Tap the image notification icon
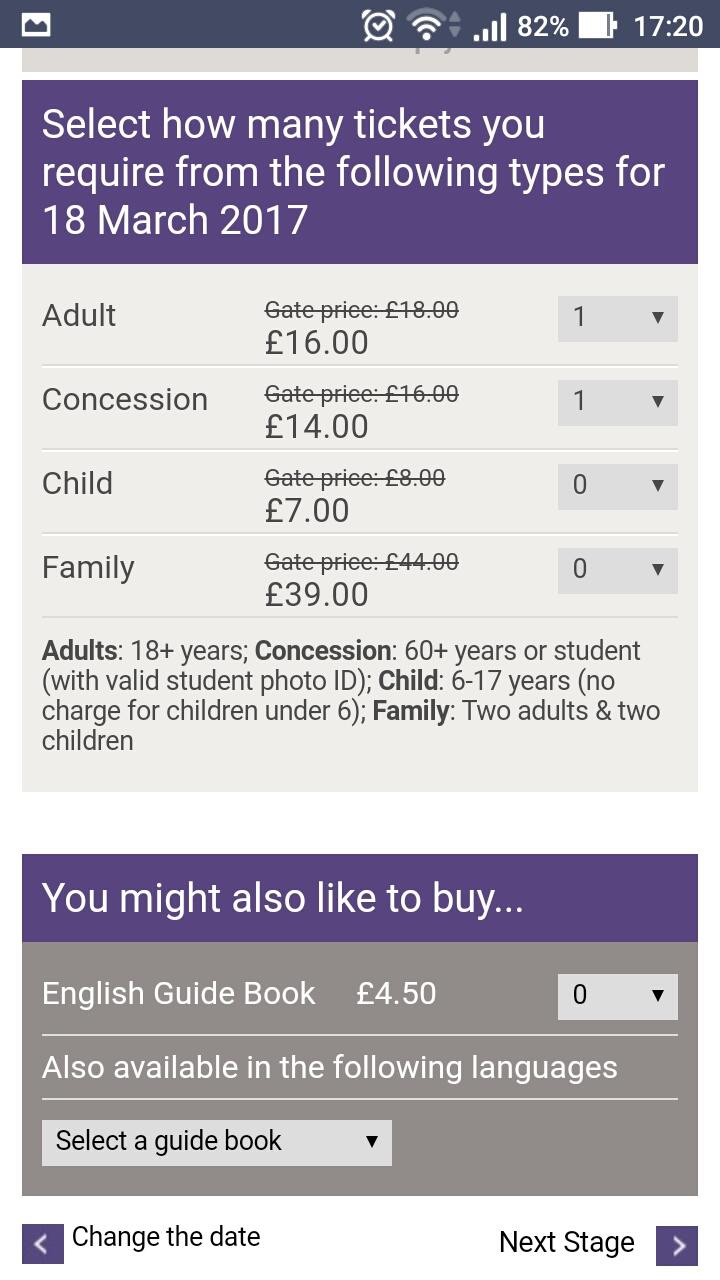Image resolution: width=720 pixels, height=1280 pixels. [36, 25]
